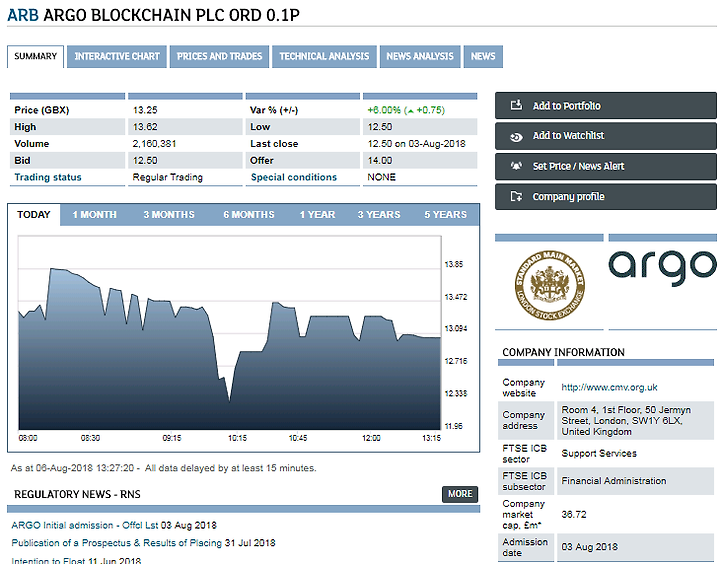Viewport: 720px width, 564px height.
Task: Open the Special conditions link
Action: pyautogui.click(x=294, y=177)
